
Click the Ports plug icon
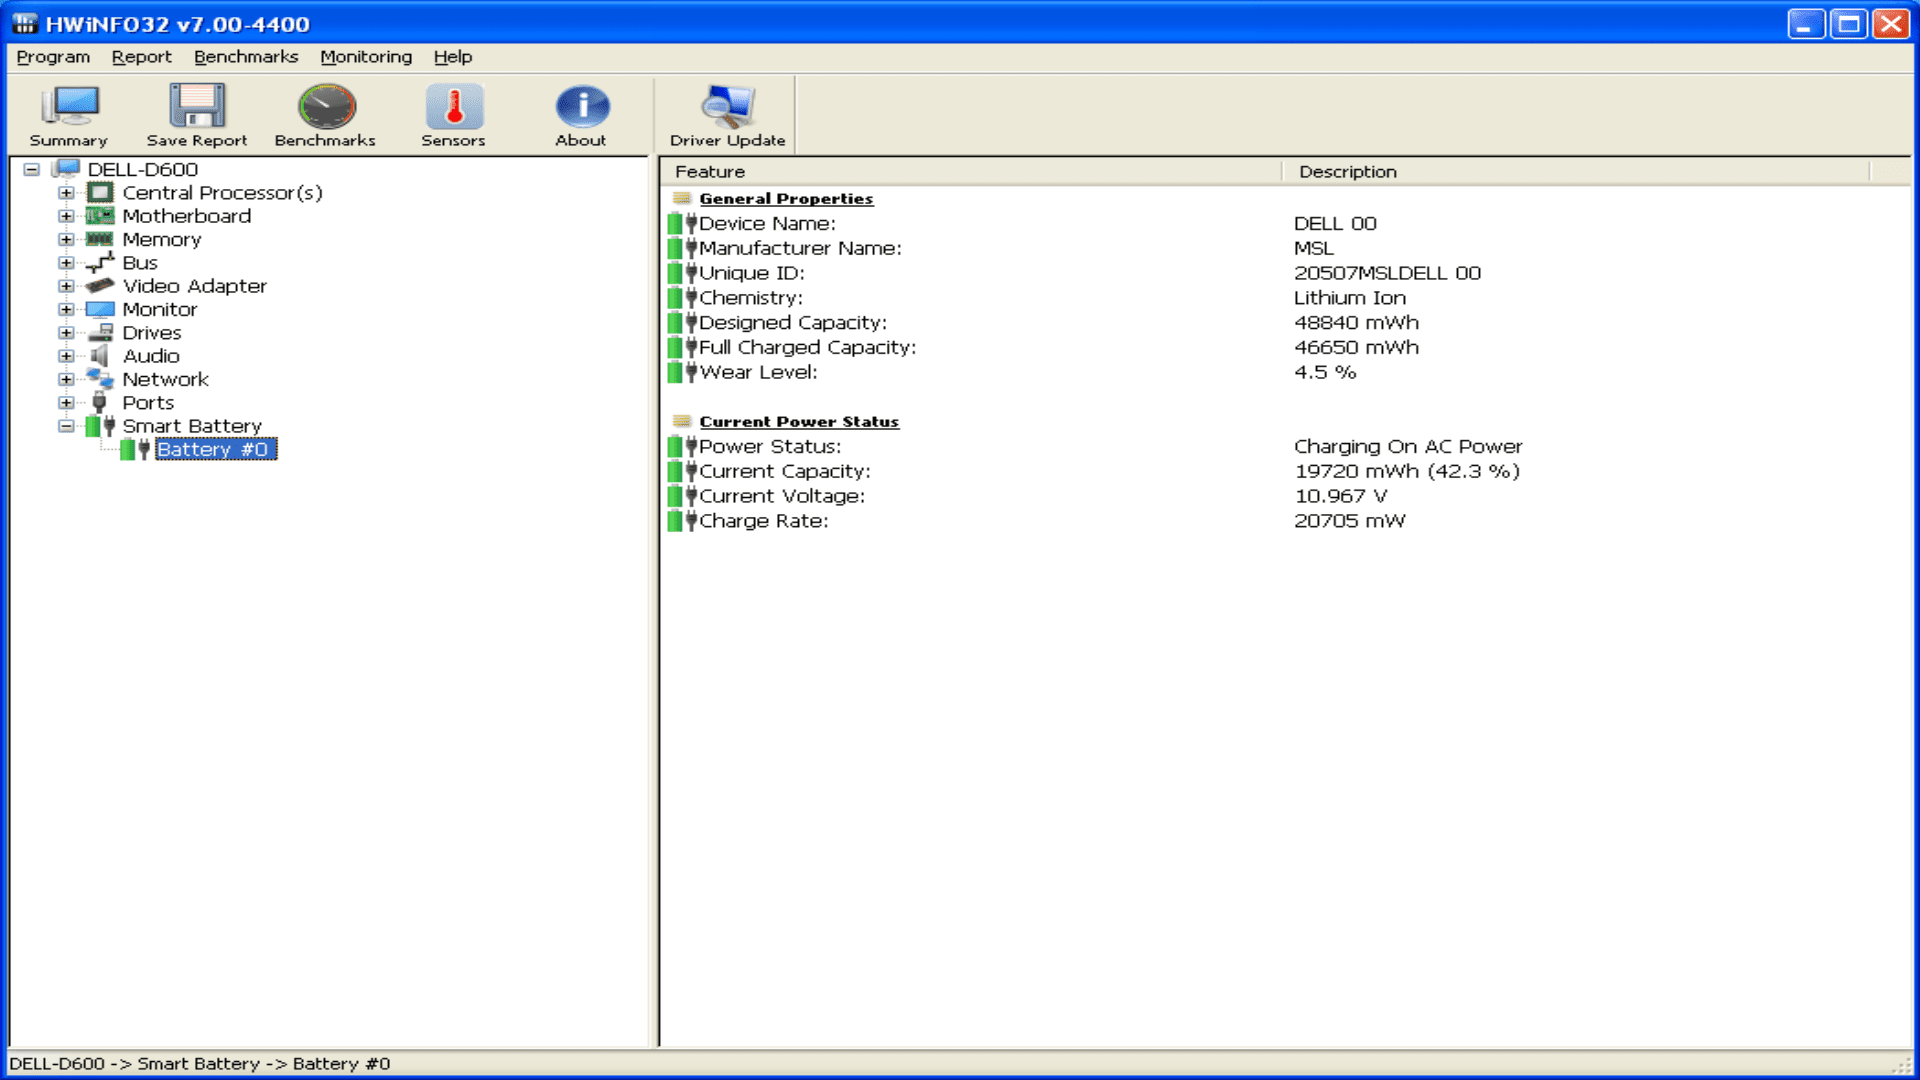pyautogui.click(x=99, y=402)
